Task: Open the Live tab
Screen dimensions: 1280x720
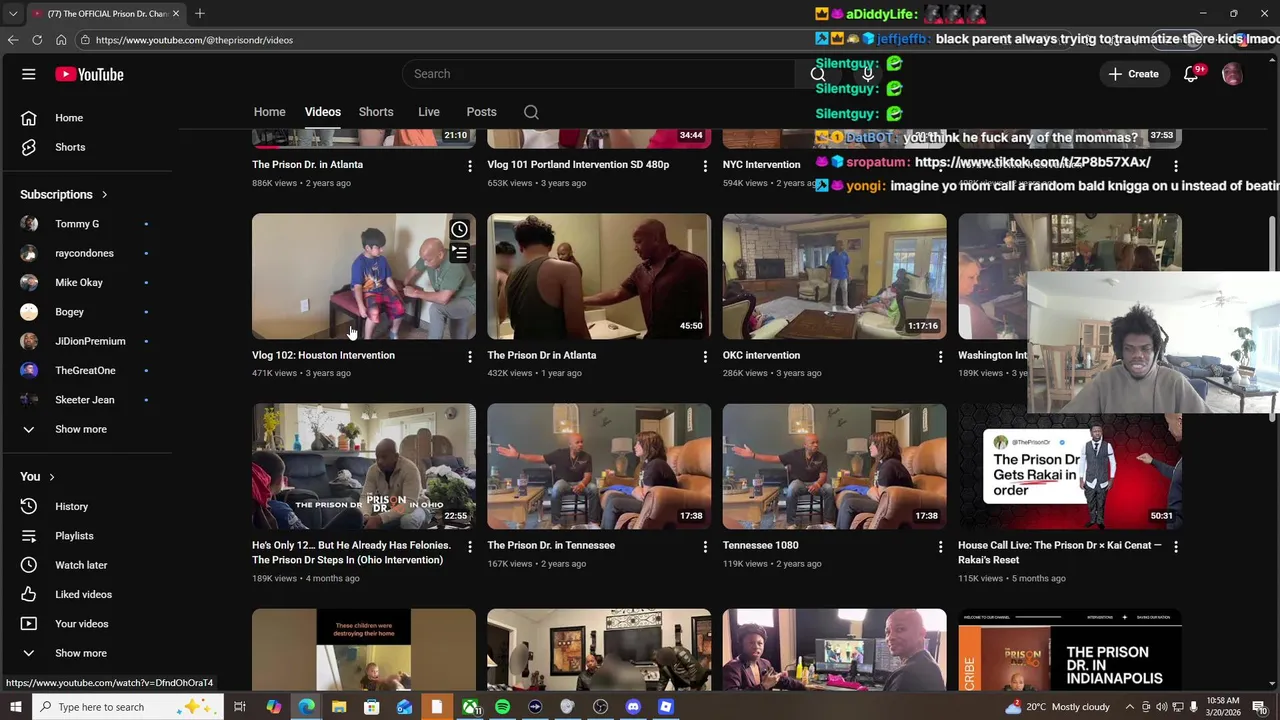Action: click(x=429, y=112)
